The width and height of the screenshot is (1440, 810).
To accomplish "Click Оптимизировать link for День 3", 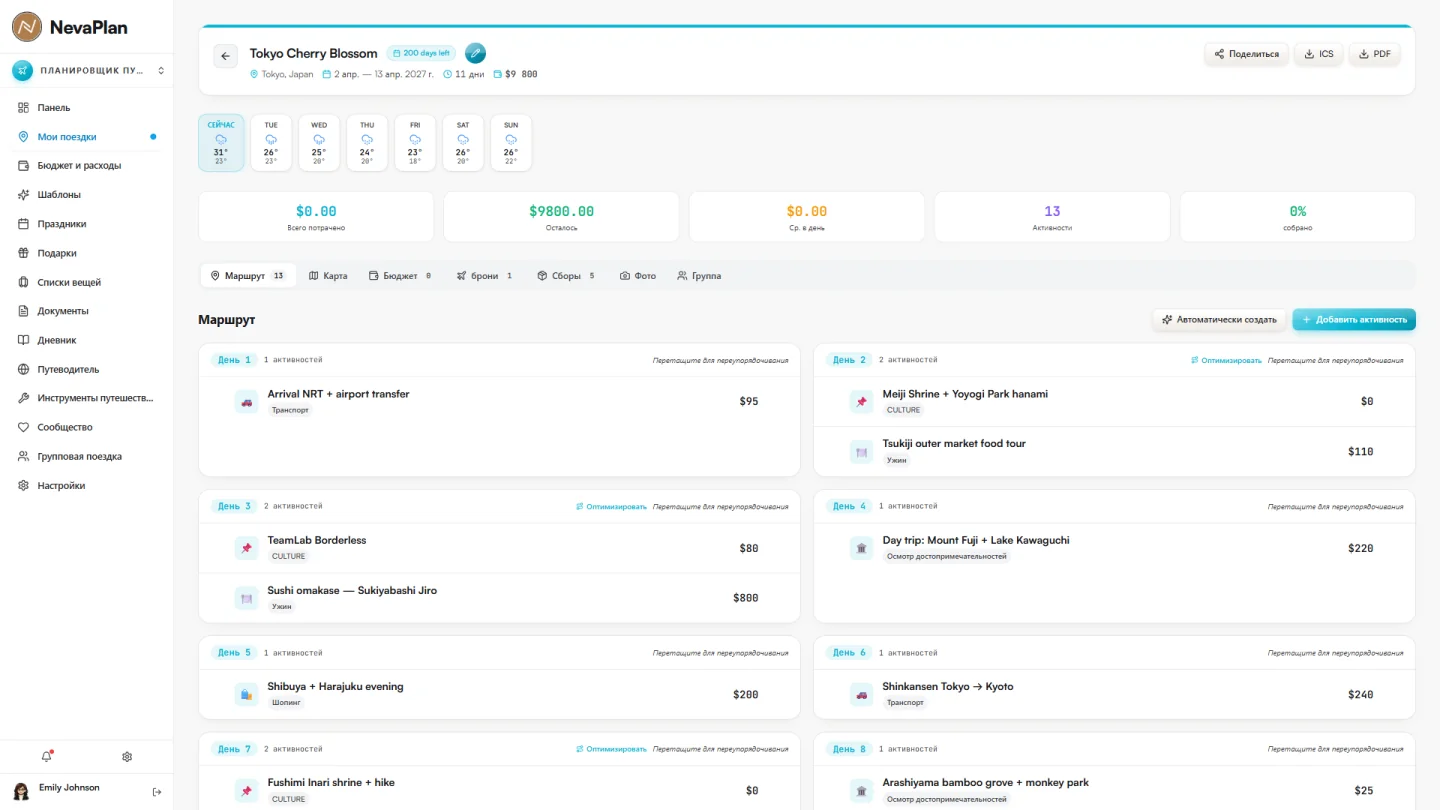I will (611, 507).
